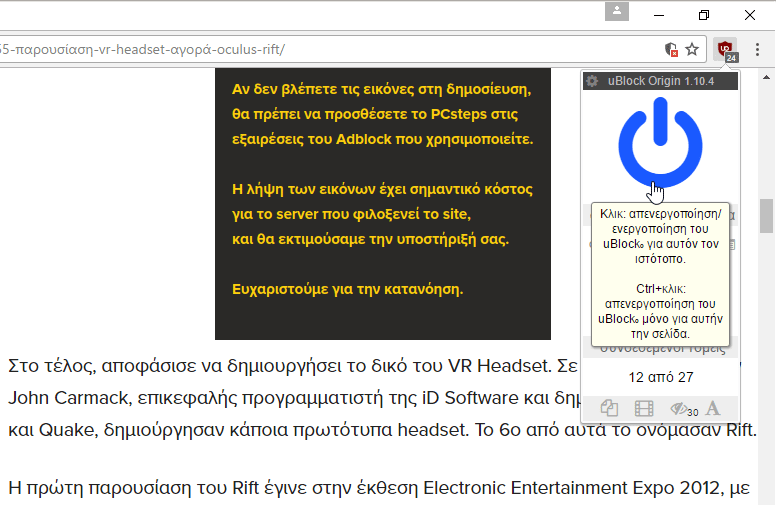Click the vertical scrollbar thumb
Image resolution: width=776 pixels, height=505 pixels.
tap(767, 215)
